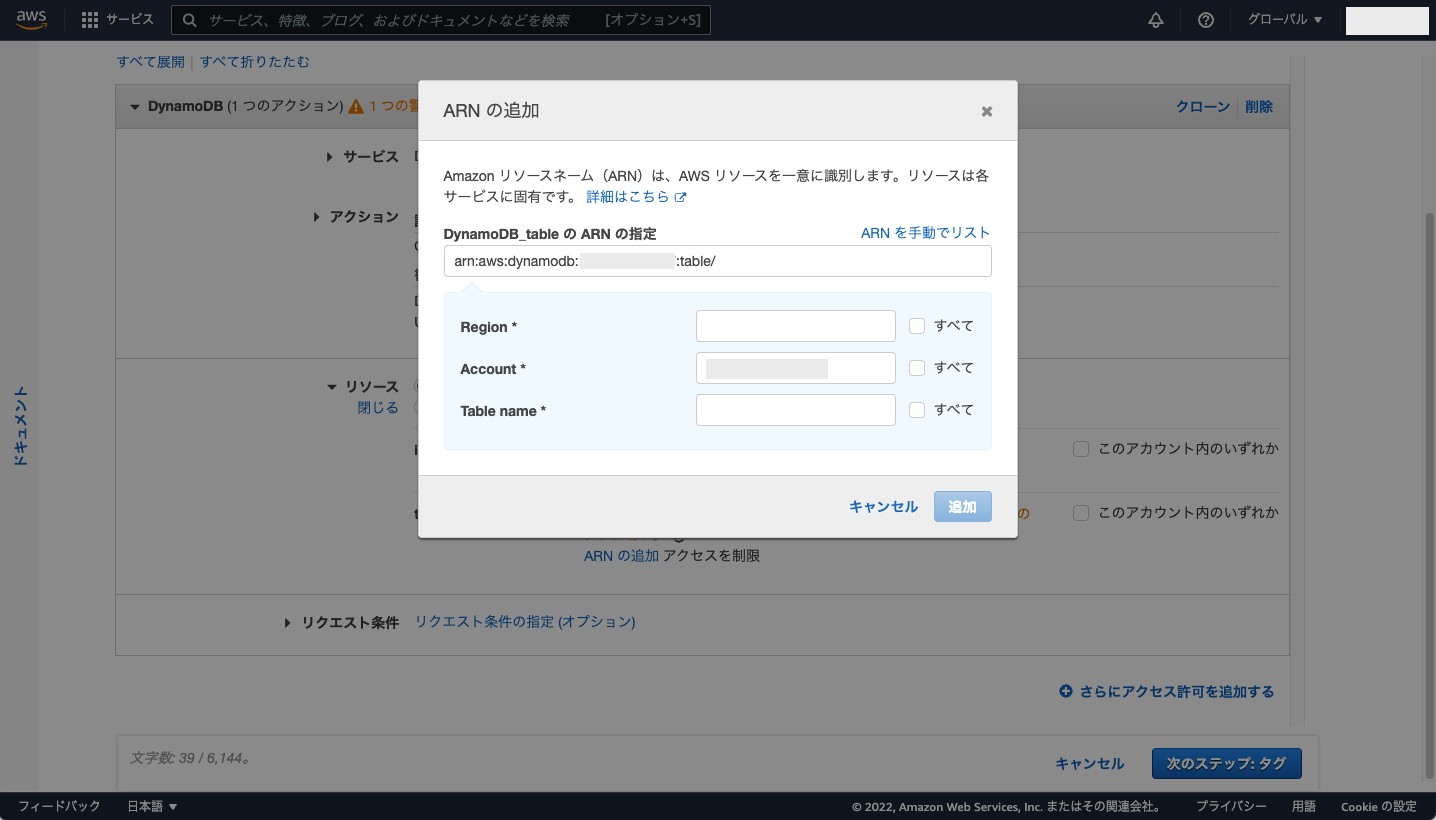Expand the リクエスト条件 section
Viewport: 1436px width, 820px height.
[x=288, y=623]
